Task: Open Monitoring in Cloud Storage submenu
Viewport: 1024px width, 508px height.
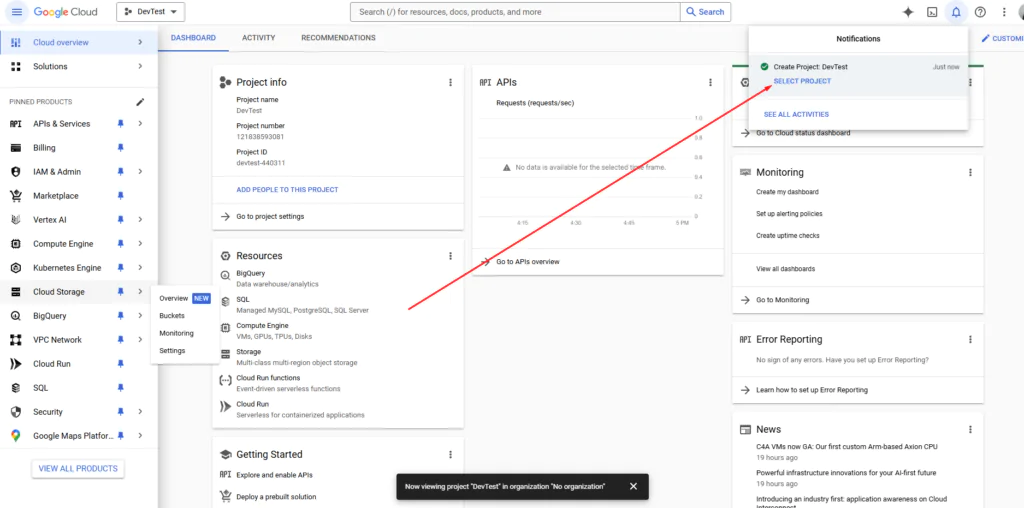Action: pos(176,333)
